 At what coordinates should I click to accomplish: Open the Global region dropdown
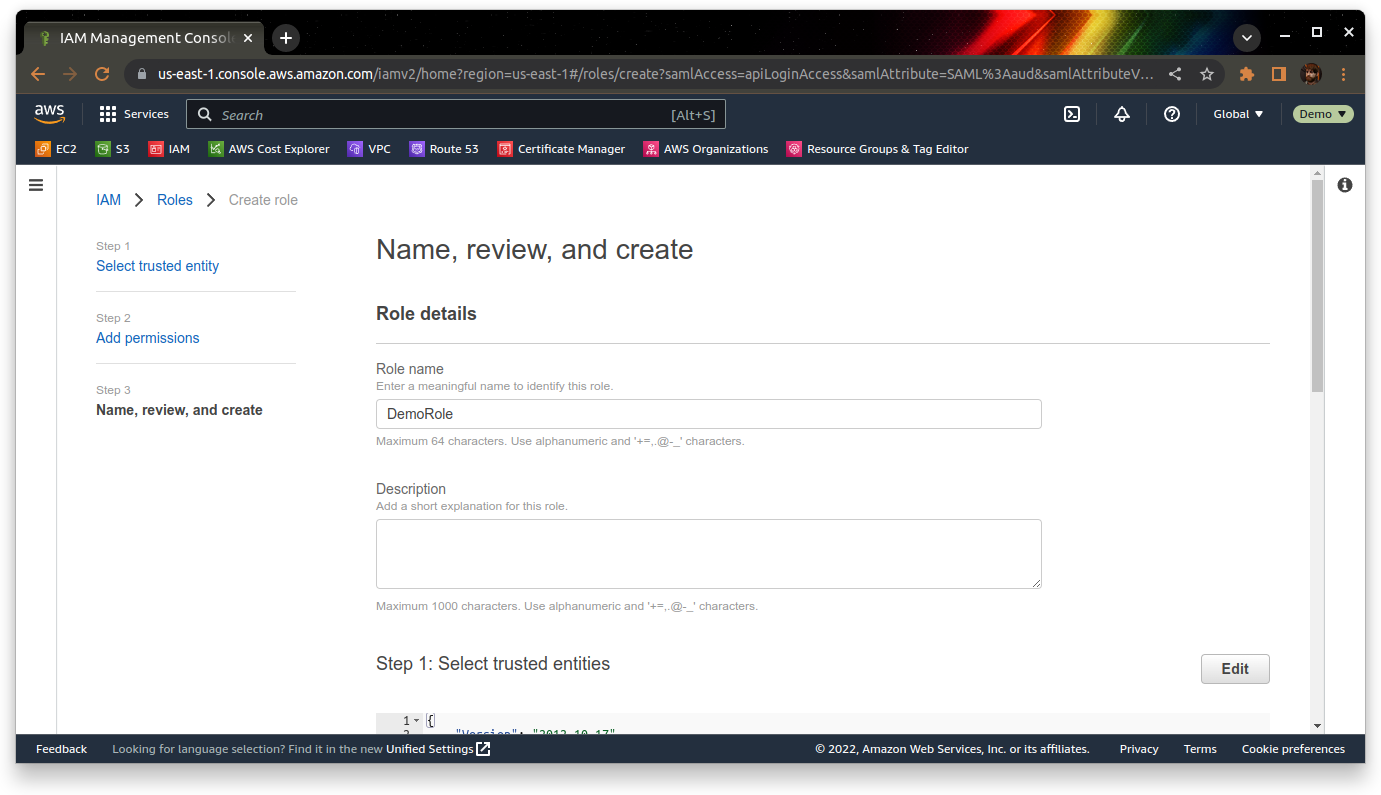click(1238, 114)
